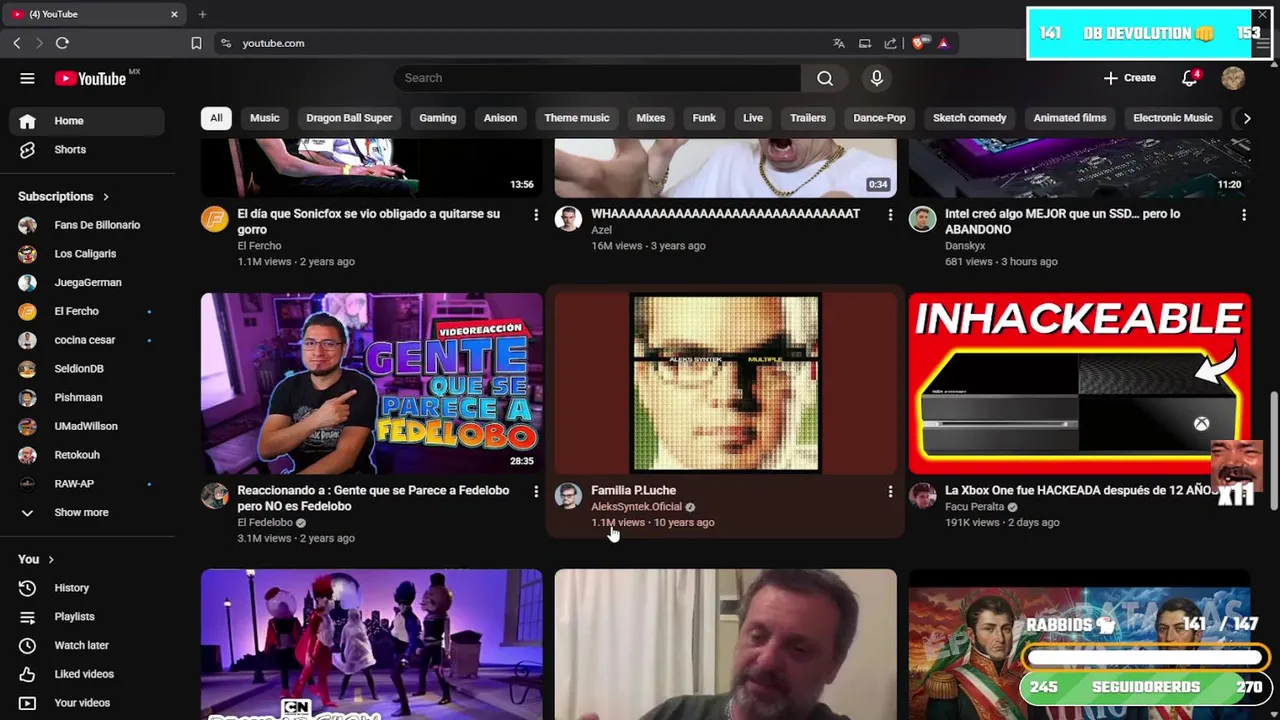The width and height of the screenshot is (1280, 720).
Task: Click Facu Peralta channel avatar
Action: coord(922,496)
